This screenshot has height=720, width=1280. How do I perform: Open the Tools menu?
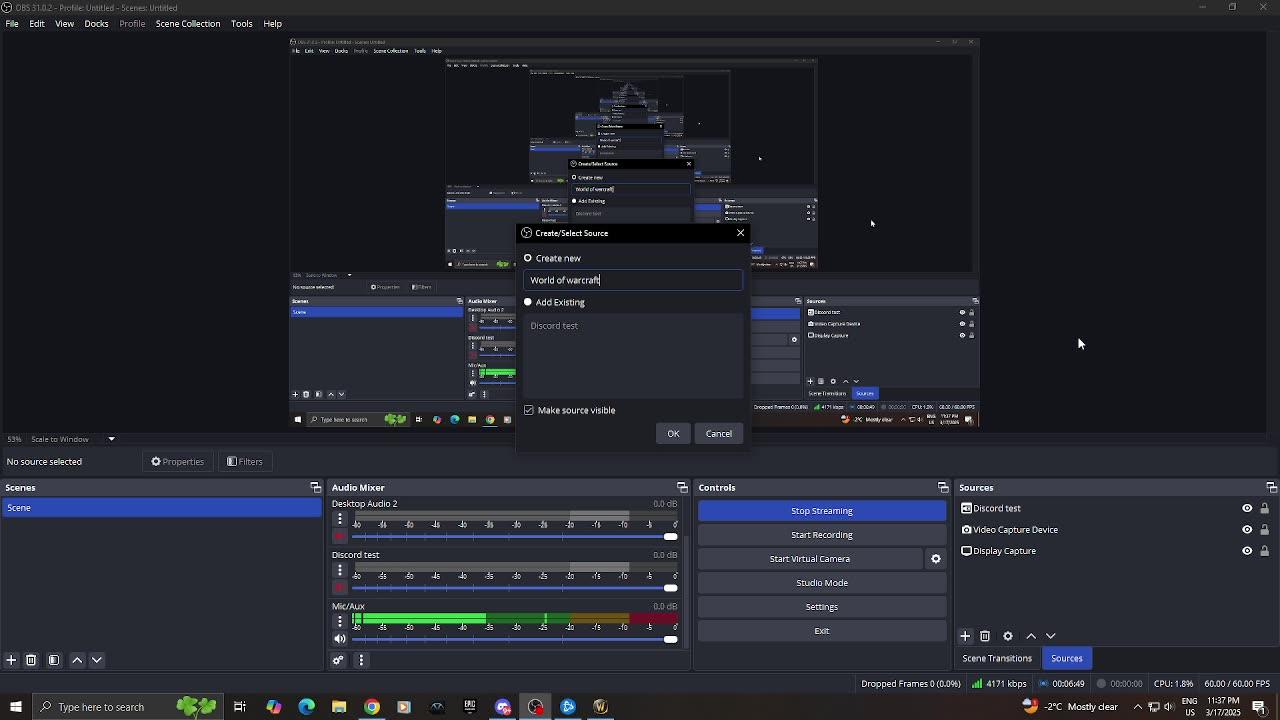242,23
